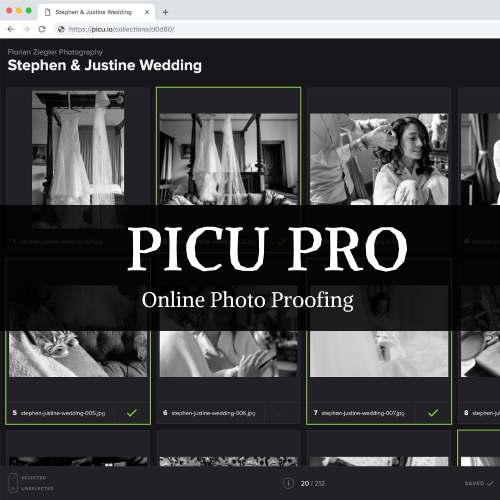500x500 pixels.
Task: Click the browser forward arrow
Action: click(x=26, y=29)
